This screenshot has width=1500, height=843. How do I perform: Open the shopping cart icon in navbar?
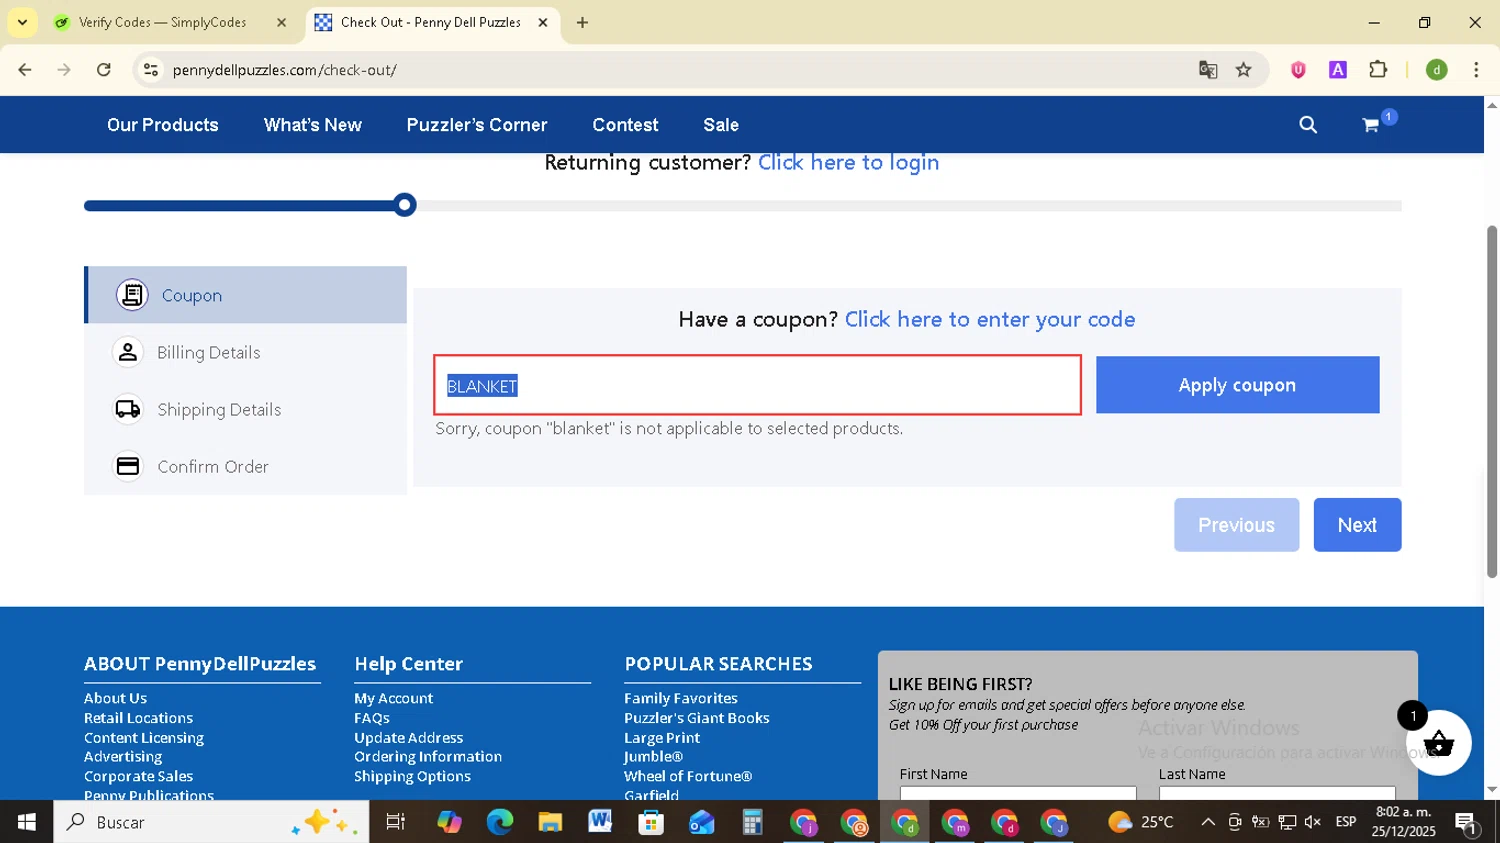1371,125
